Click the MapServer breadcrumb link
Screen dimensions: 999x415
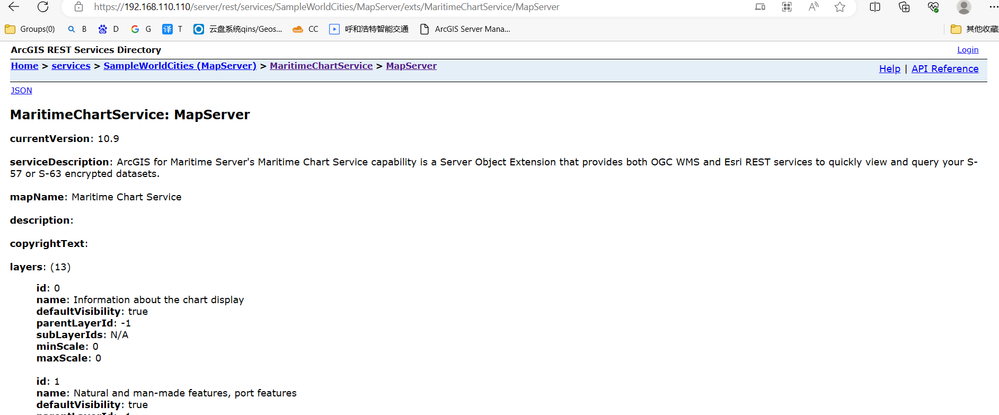(412, 66)
